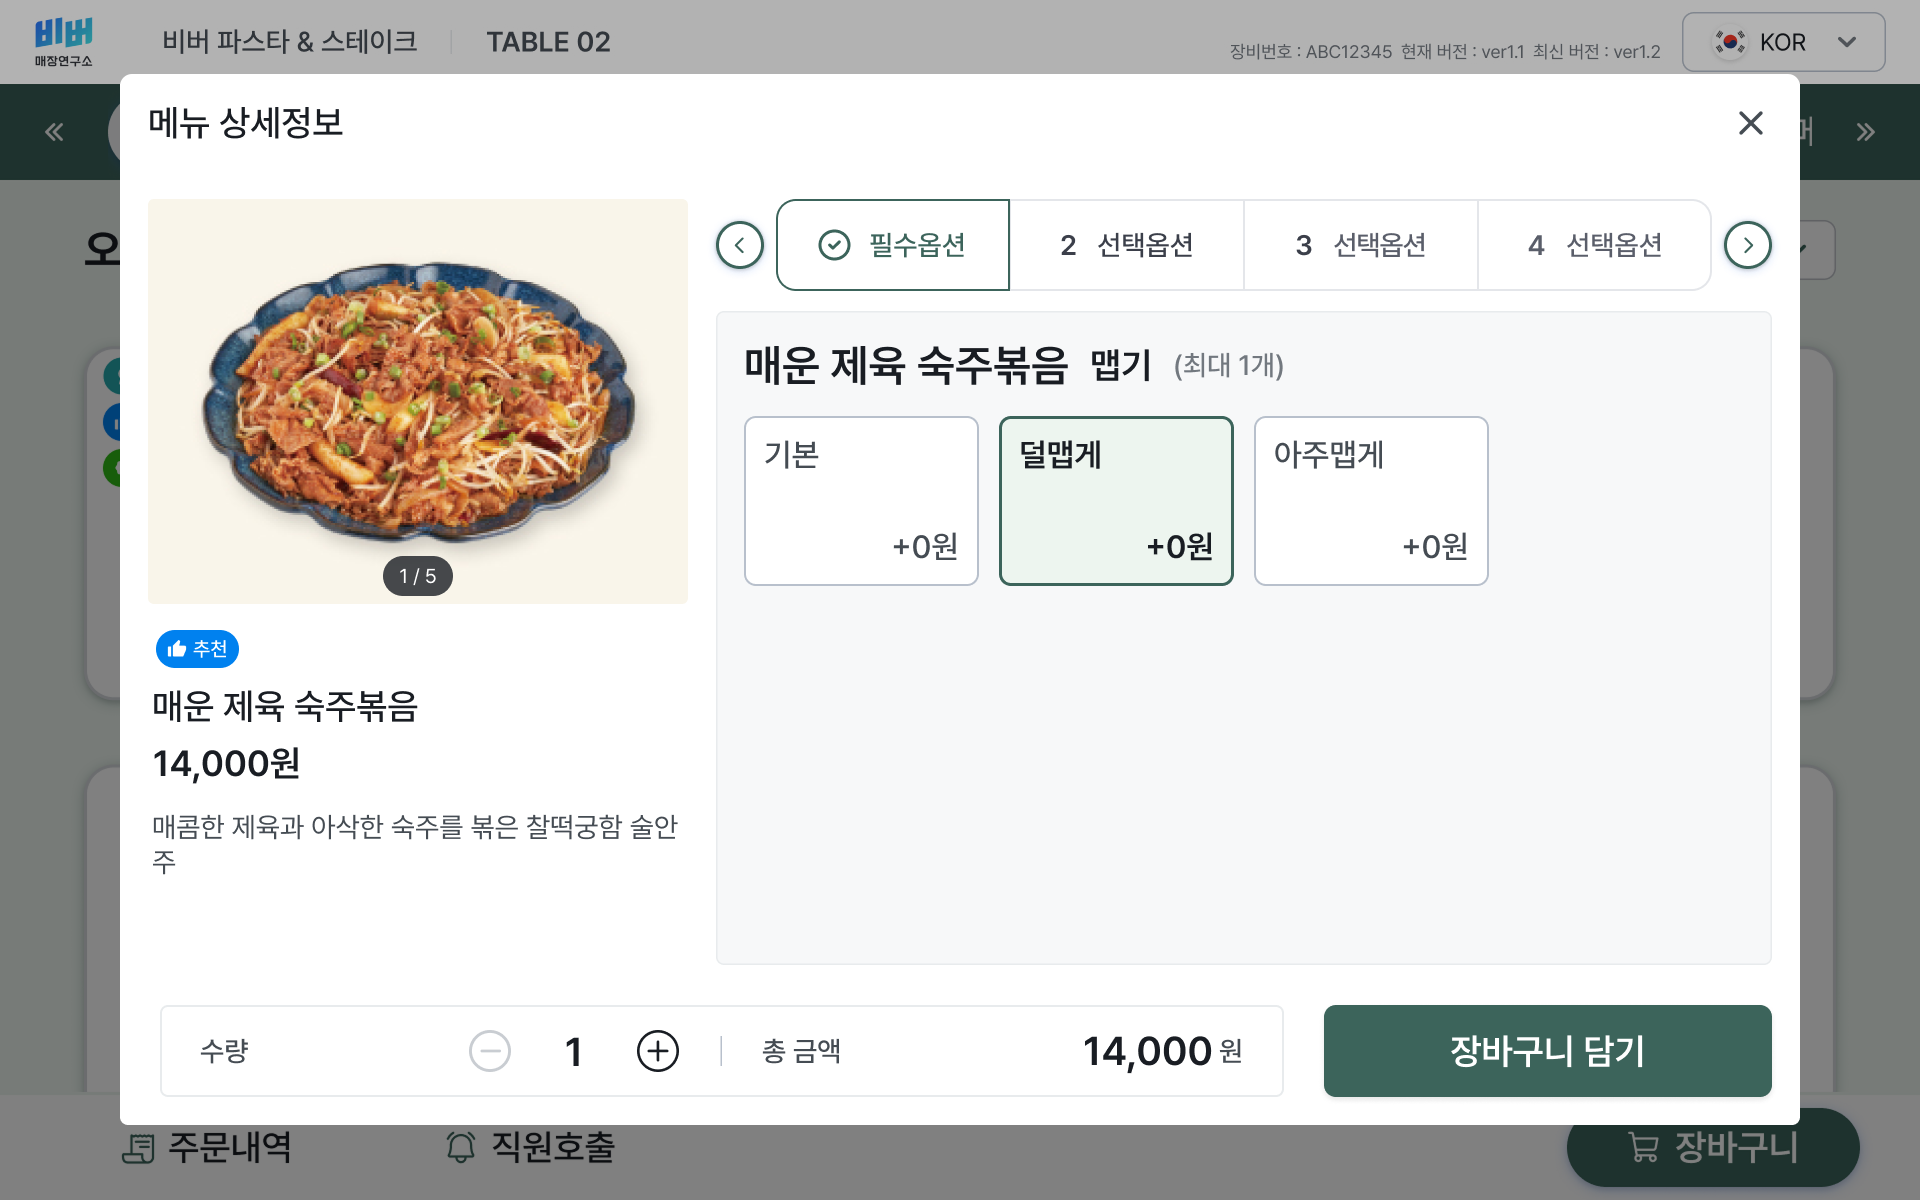Click the double-right chevron on the category bar
Screen dimensions: 1920x1200
point(1864,131)
